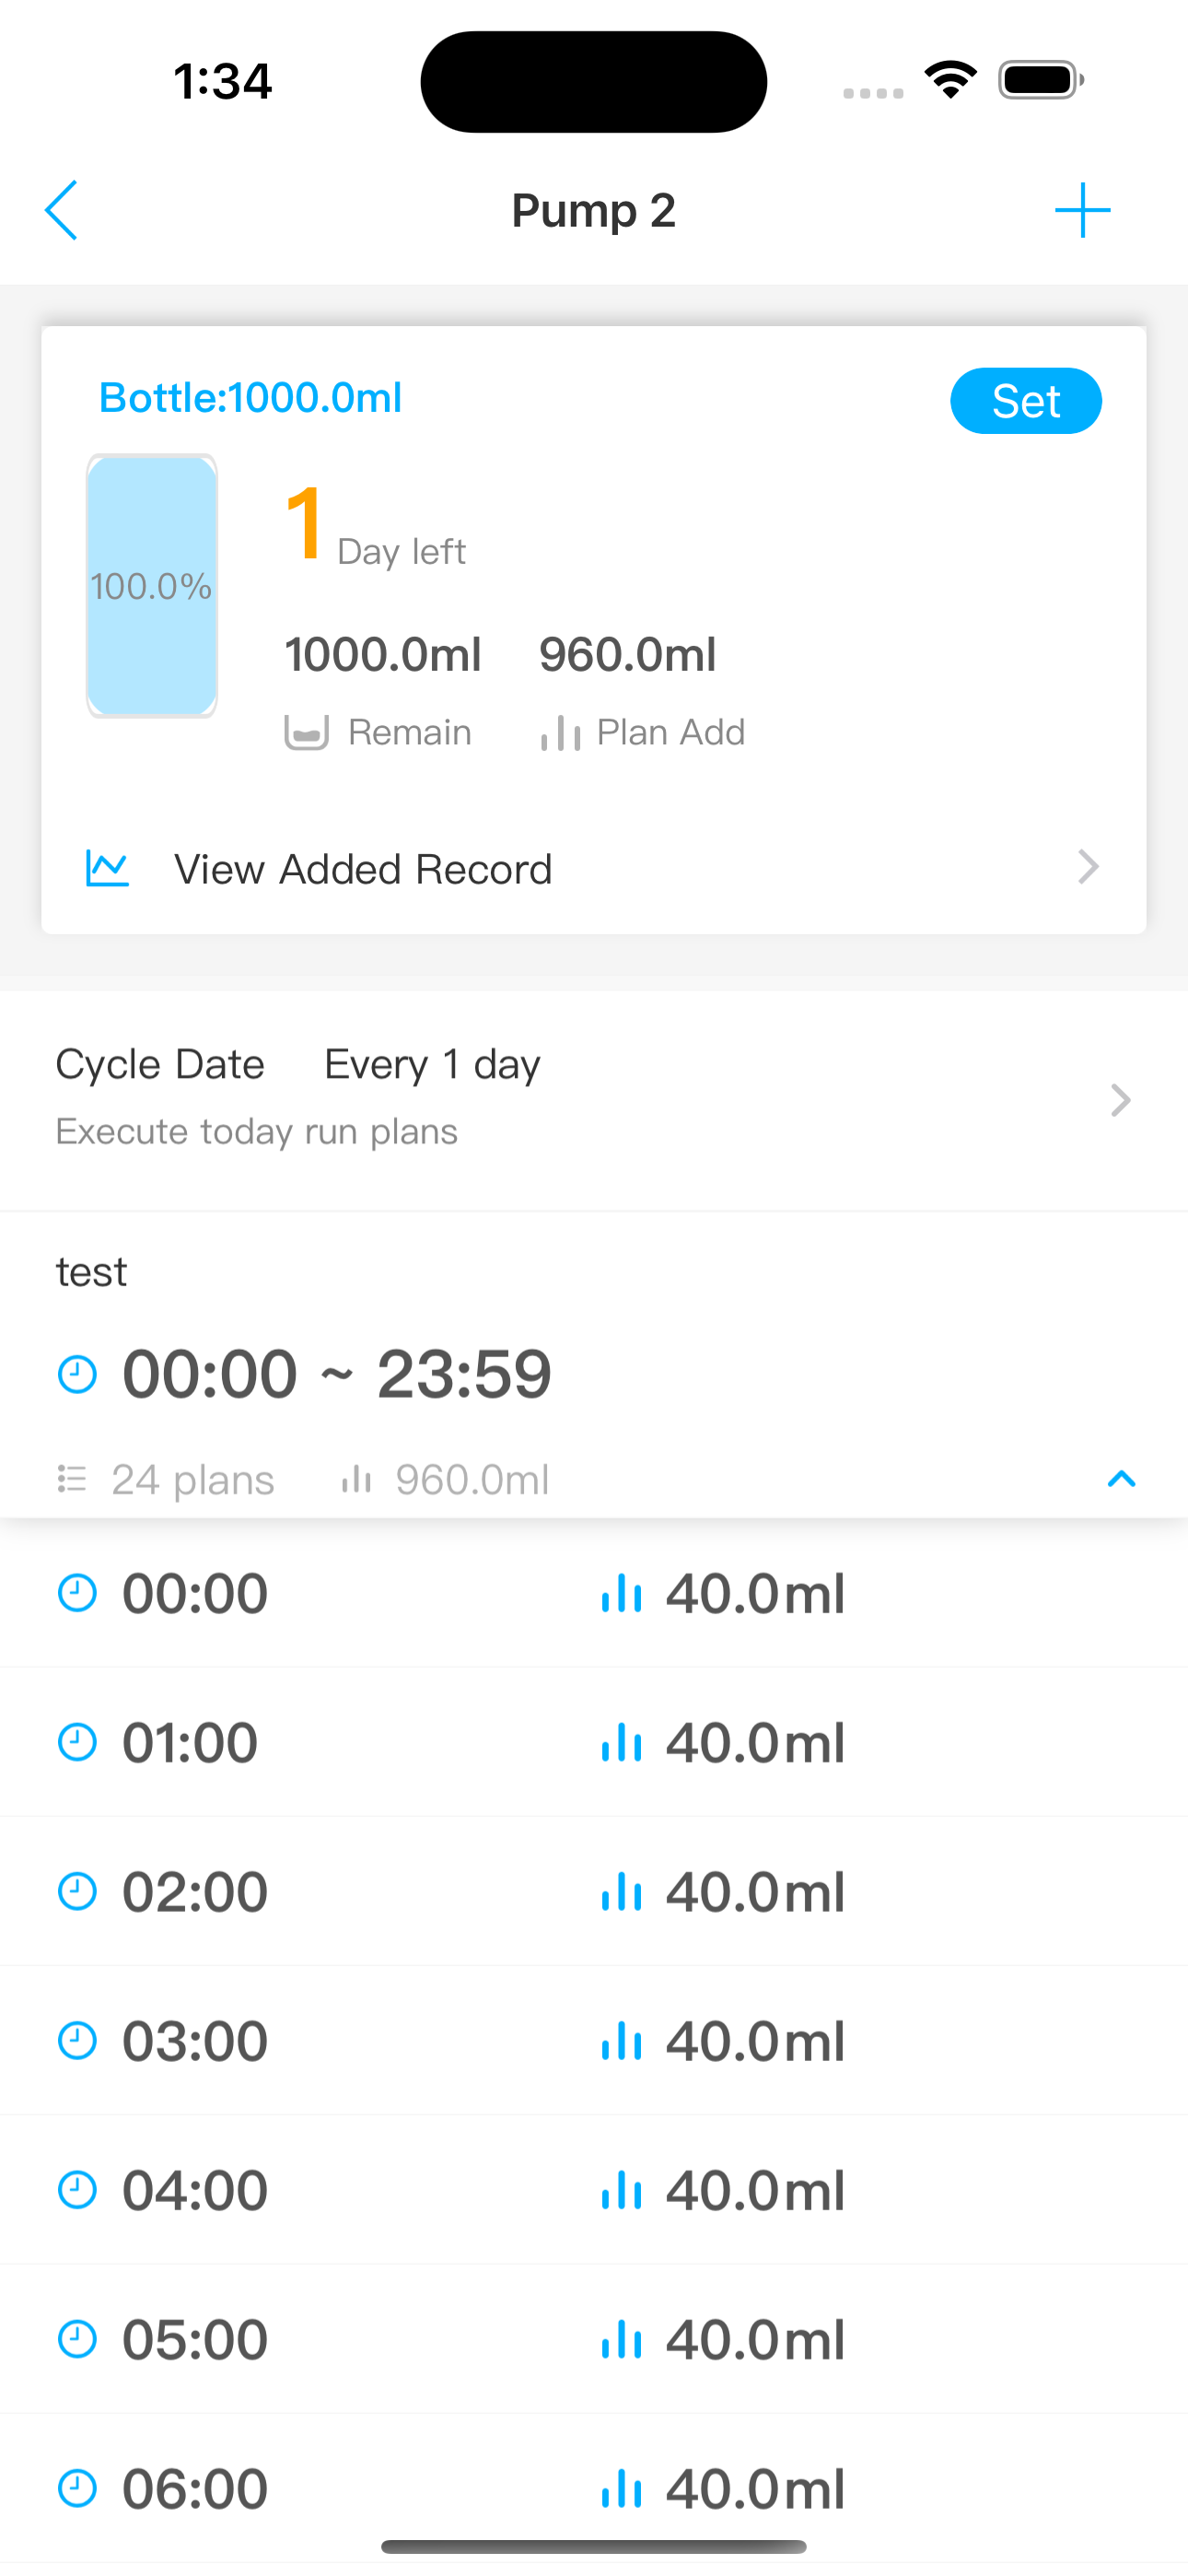Select the 03:00 plan time

pyautogui.click(x=195, y=2041)
